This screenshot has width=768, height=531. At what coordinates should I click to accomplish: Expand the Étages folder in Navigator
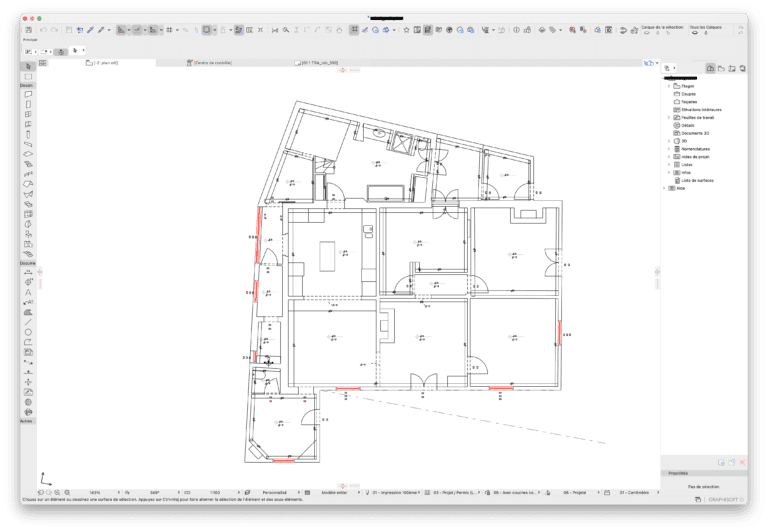(x=669, y=86)
